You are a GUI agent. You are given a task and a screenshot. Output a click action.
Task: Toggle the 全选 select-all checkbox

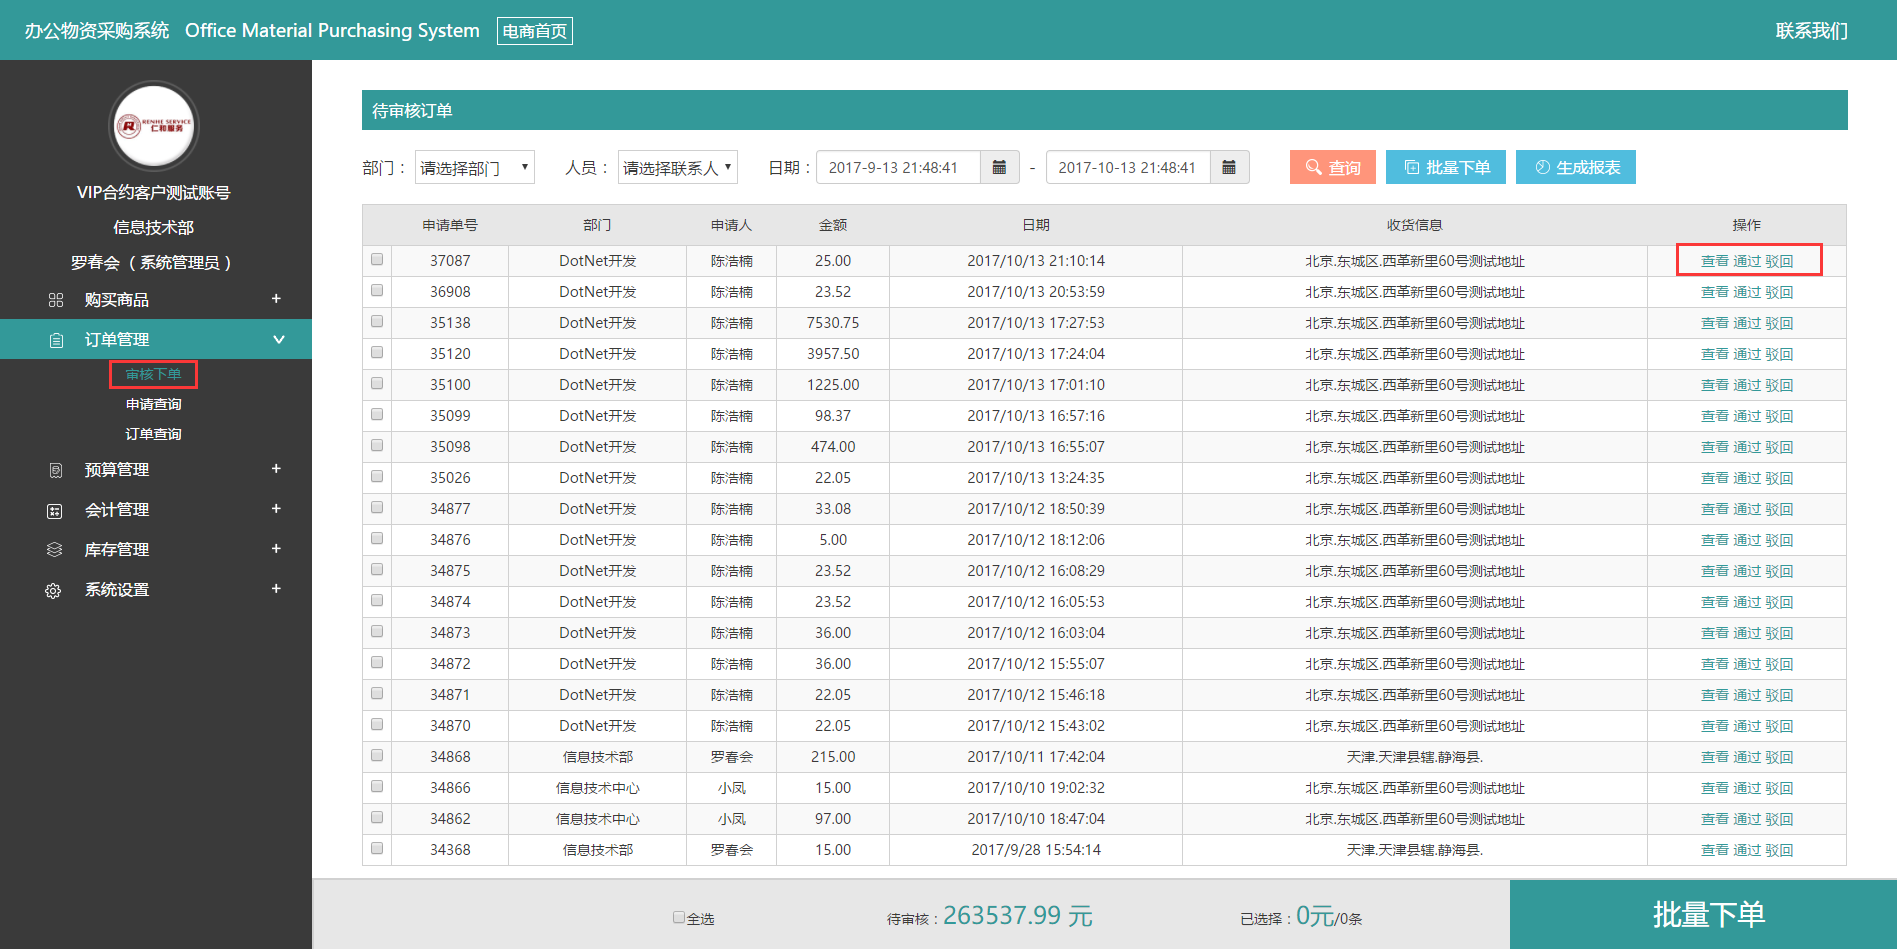[679, 917]
